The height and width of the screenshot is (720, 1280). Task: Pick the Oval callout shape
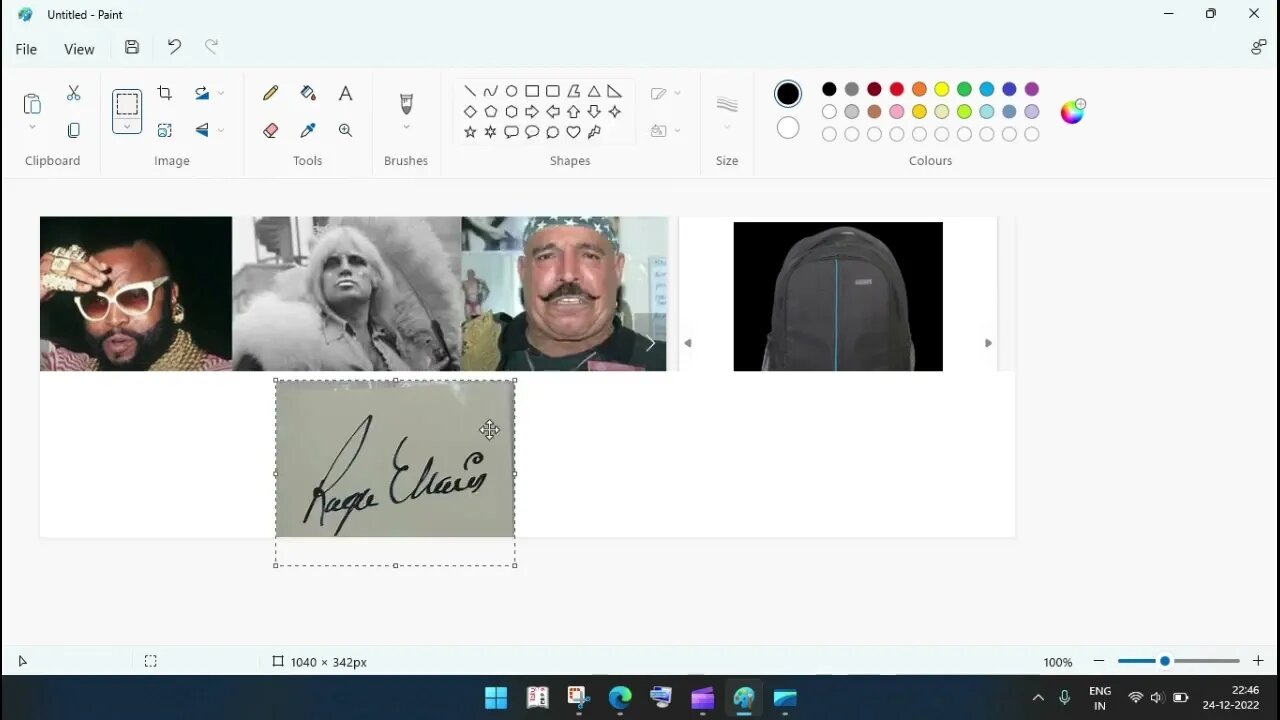point(532,132)
